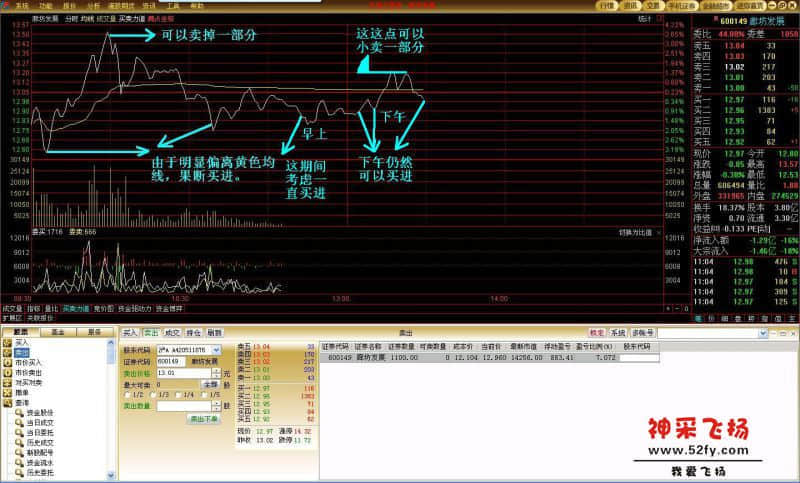
Task: Open the 撤单 cancel order item
Action: [x=20, y=392]
